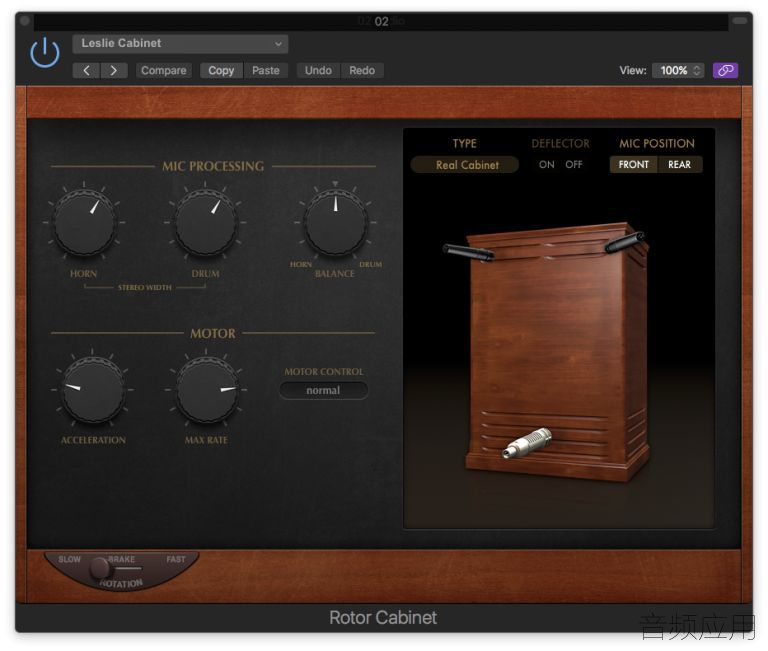The height and width of the screenshot is (651, 768).
Task: Click the right horn microphone on cabinet
Action: (x=624, y=242)
